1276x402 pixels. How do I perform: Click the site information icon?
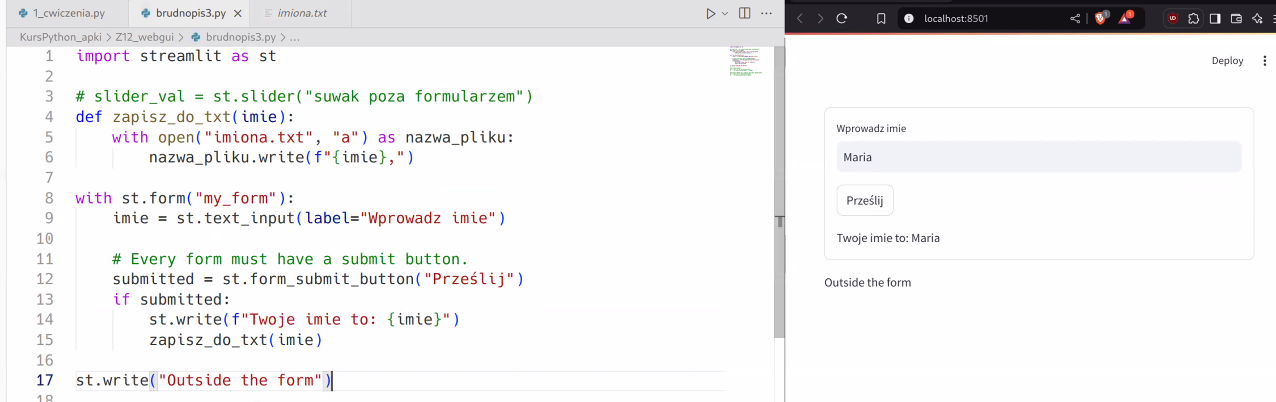pos(909,18)
